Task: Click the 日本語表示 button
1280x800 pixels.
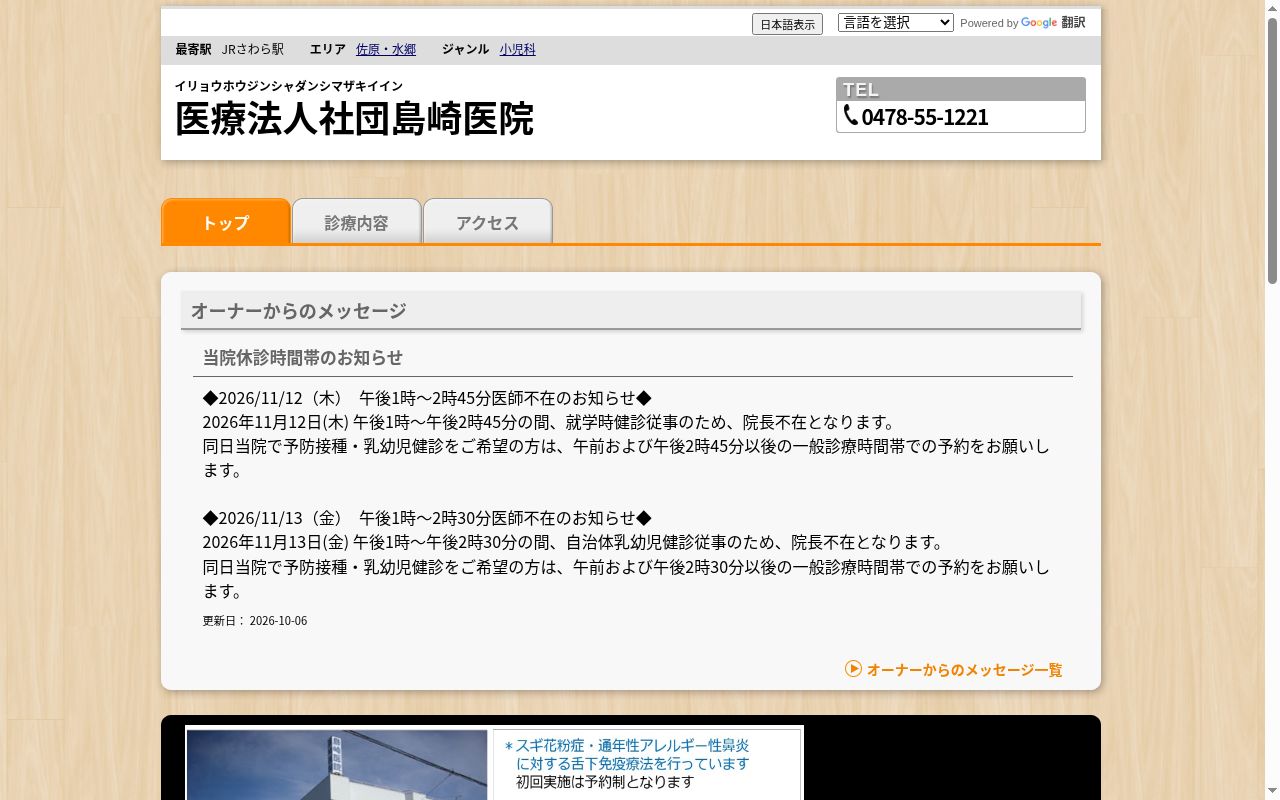Action: (x=787, y=24)
